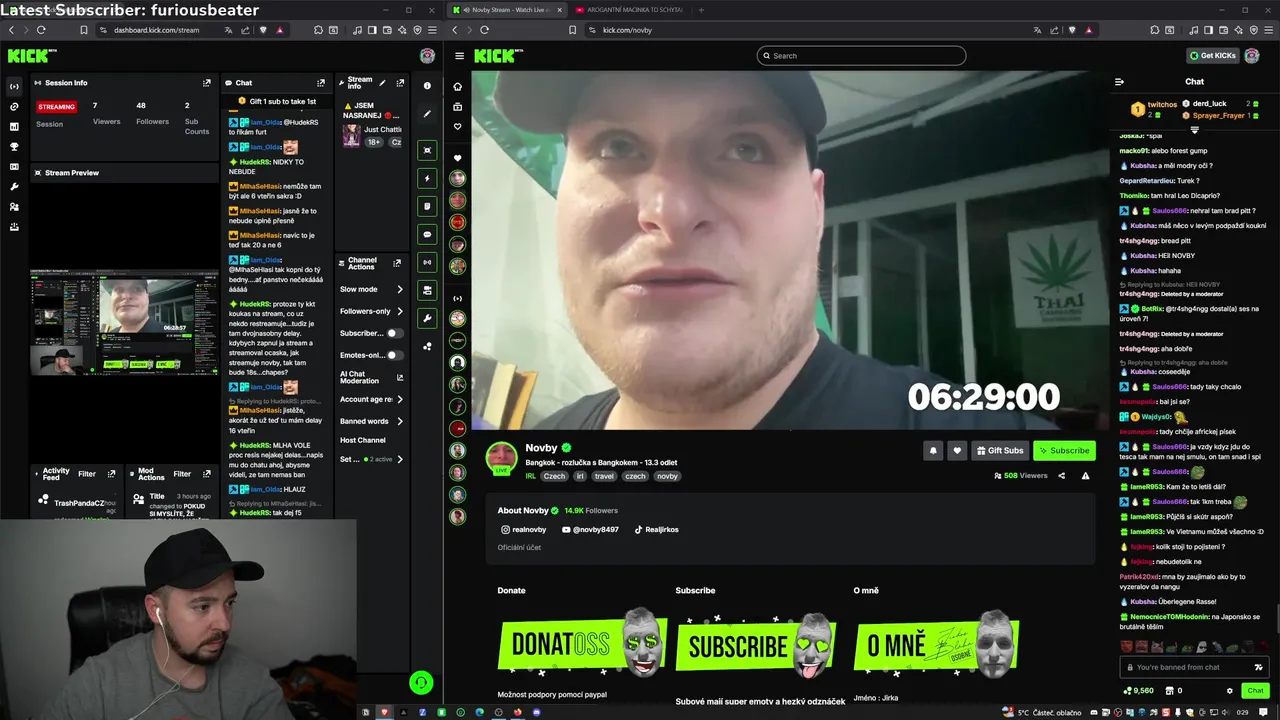Collapse the chat with arrow icon

(1119, 82)
